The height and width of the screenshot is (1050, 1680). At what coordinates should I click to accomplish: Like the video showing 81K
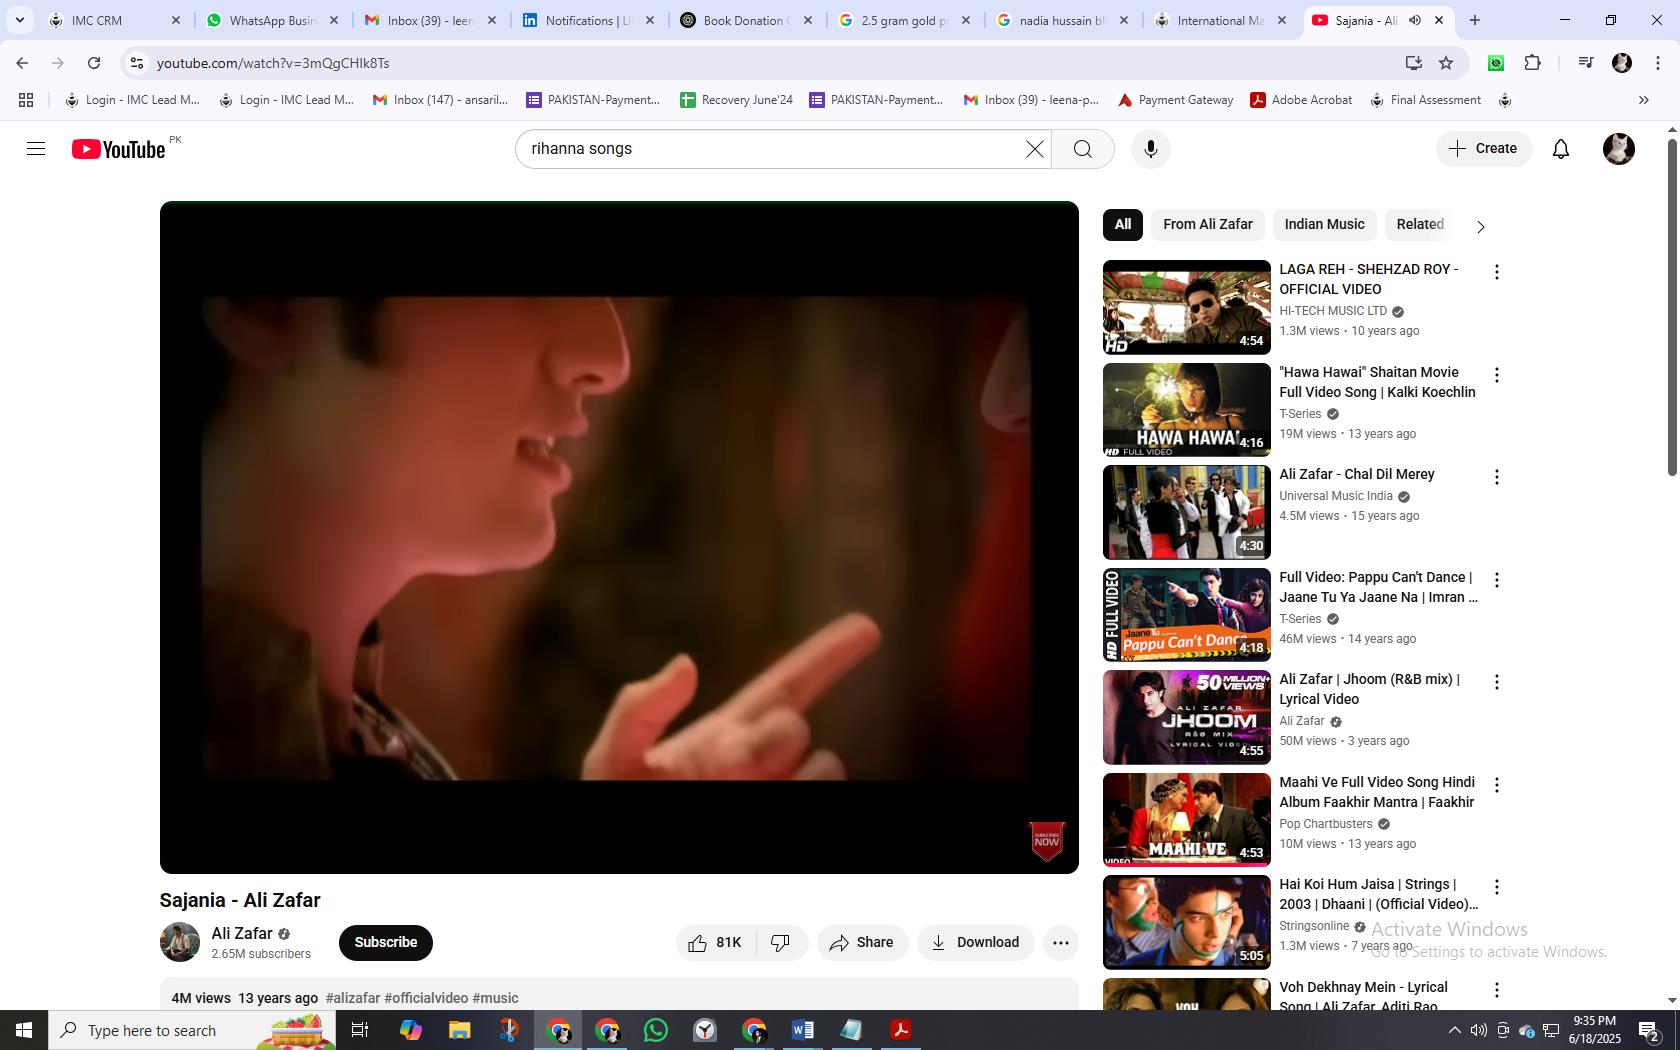point(715,943)
